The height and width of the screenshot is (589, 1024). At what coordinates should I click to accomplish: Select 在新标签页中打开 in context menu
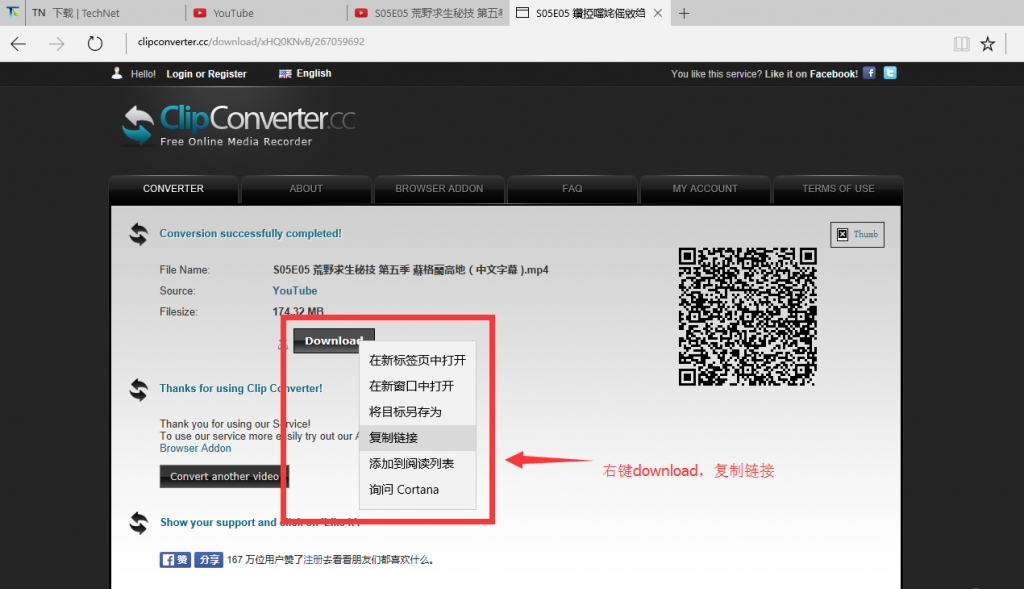point(418,360)
